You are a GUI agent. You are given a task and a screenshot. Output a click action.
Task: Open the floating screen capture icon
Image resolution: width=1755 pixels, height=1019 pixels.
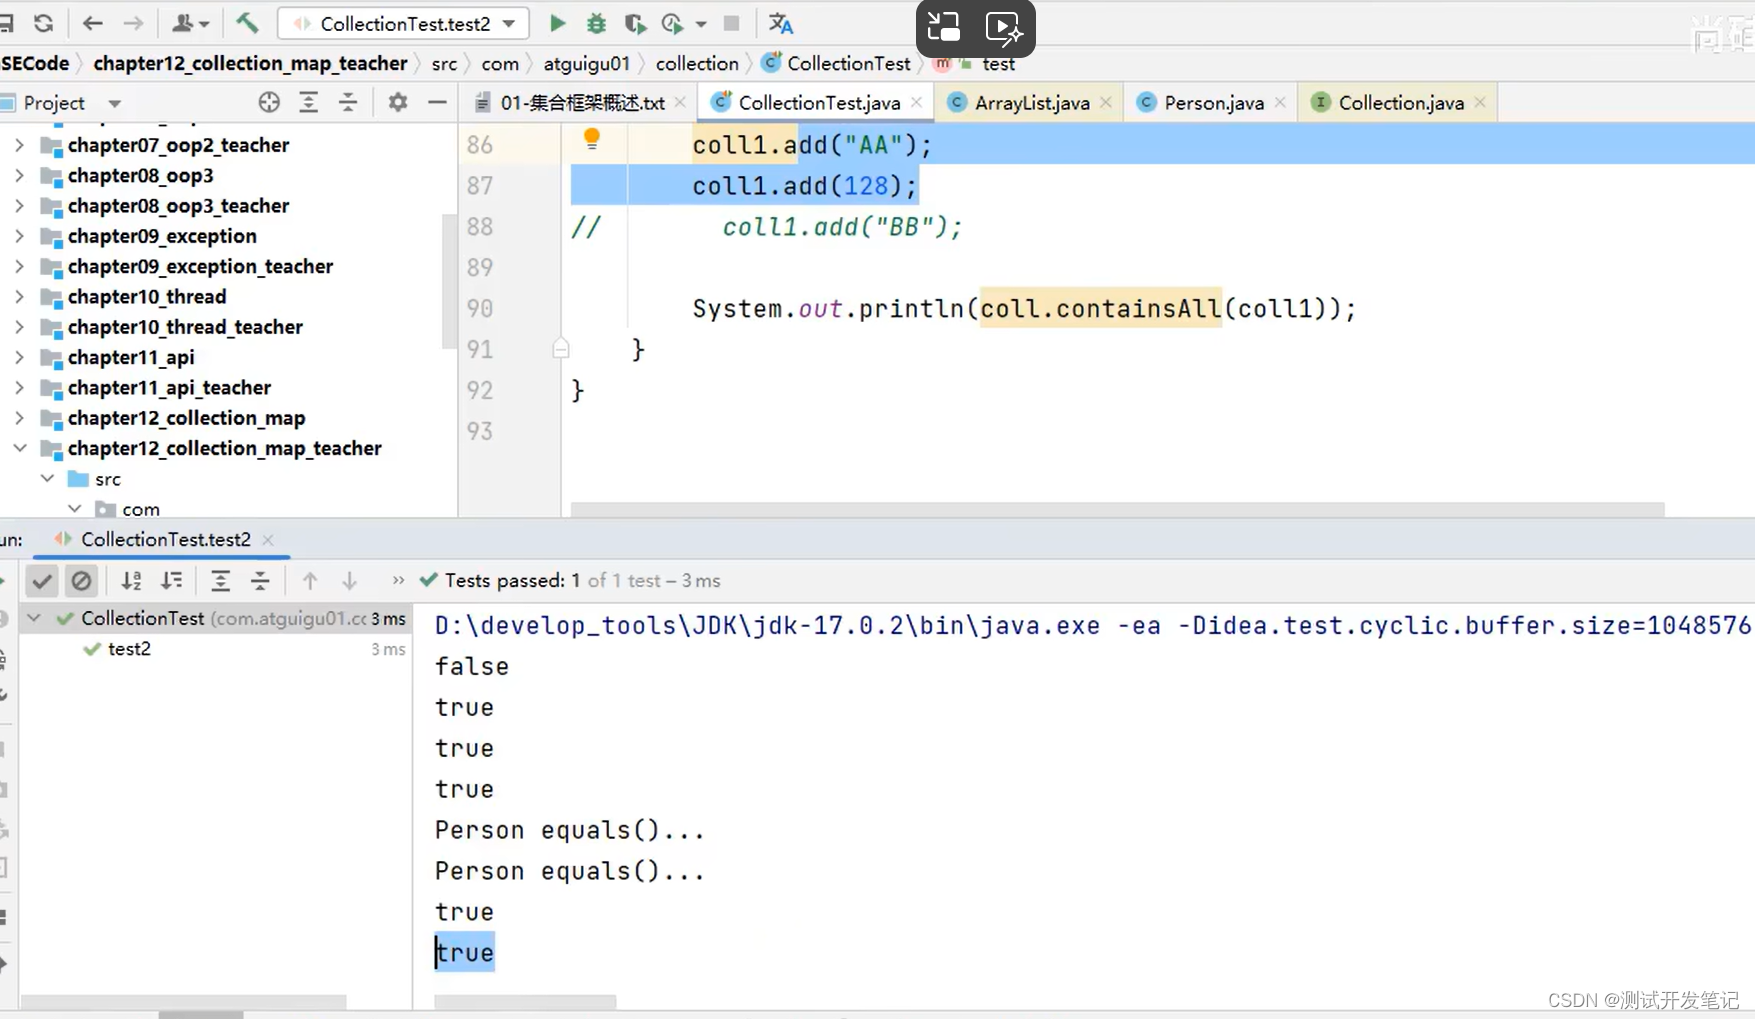pos(944,27)
